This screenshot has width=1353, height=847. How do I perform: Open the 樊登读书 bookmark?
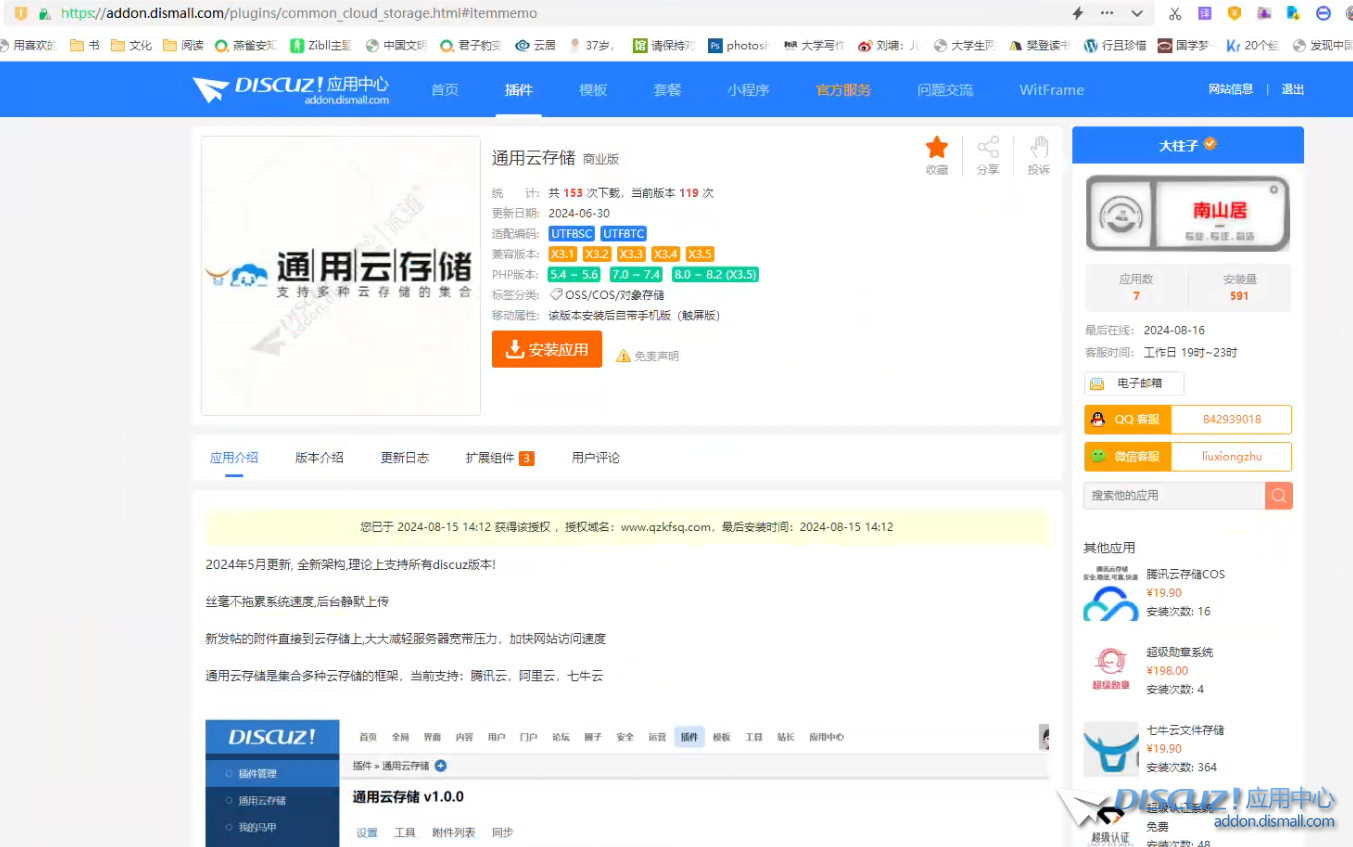coord(1040,45)
